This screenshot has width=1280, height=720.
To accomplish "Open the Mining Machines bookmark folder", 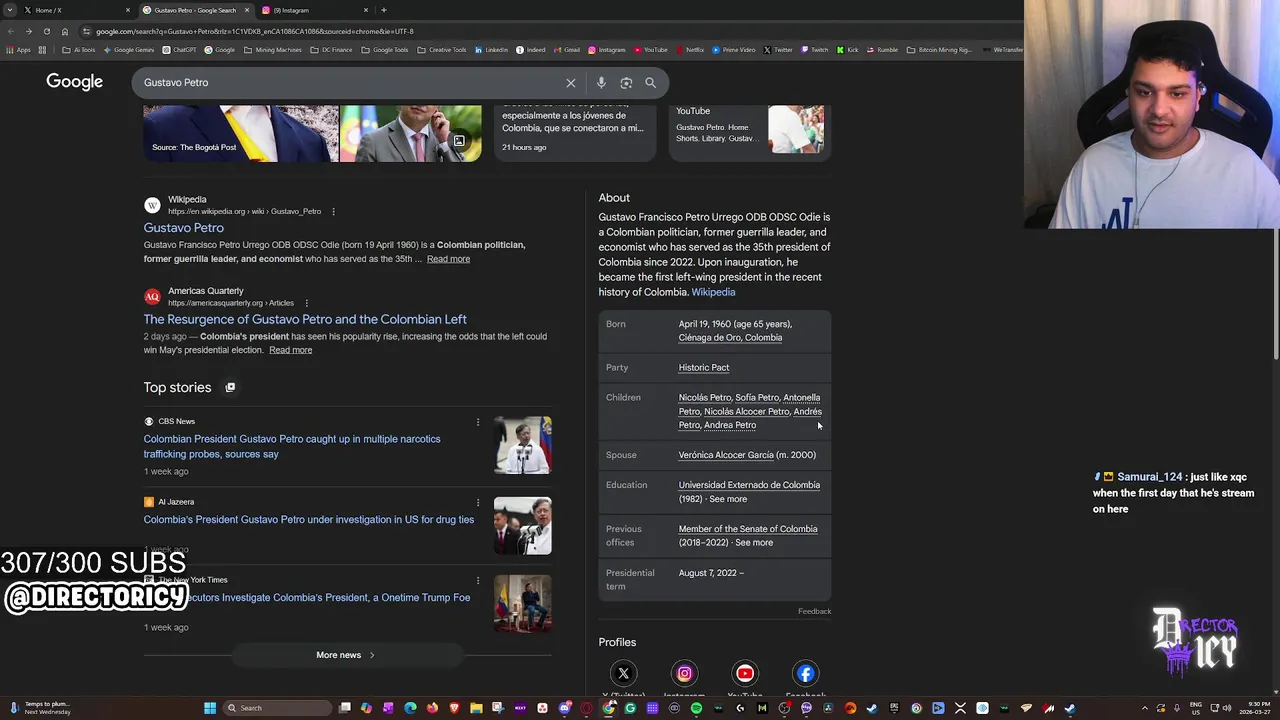I will [273, 50].
